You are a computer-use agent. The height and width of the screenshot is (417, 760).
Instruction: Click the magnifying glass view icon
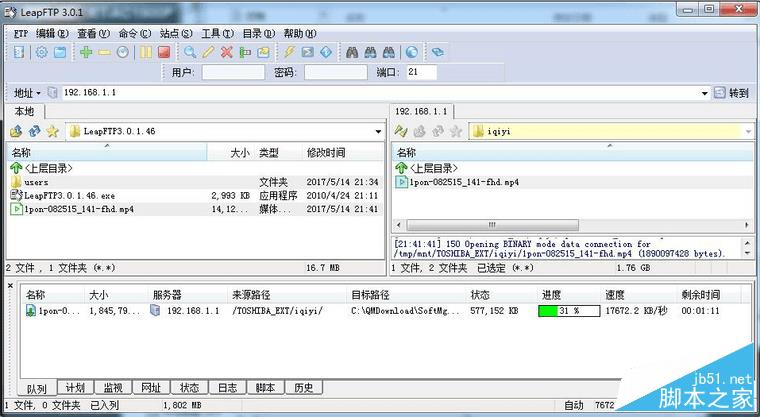click(x=190, y=52)
